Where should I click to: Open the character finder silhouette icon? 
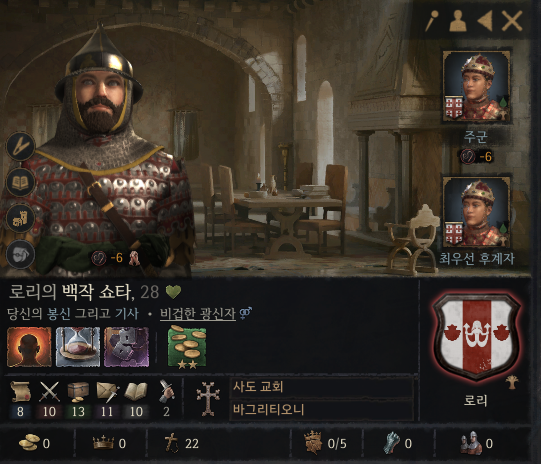click(x=458, y=21)
